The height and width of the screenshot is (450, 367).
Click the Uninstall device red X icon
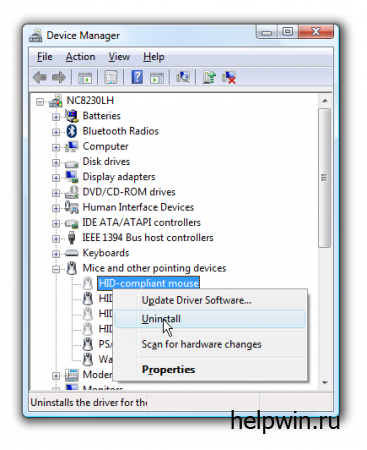(x=229, y=77)
